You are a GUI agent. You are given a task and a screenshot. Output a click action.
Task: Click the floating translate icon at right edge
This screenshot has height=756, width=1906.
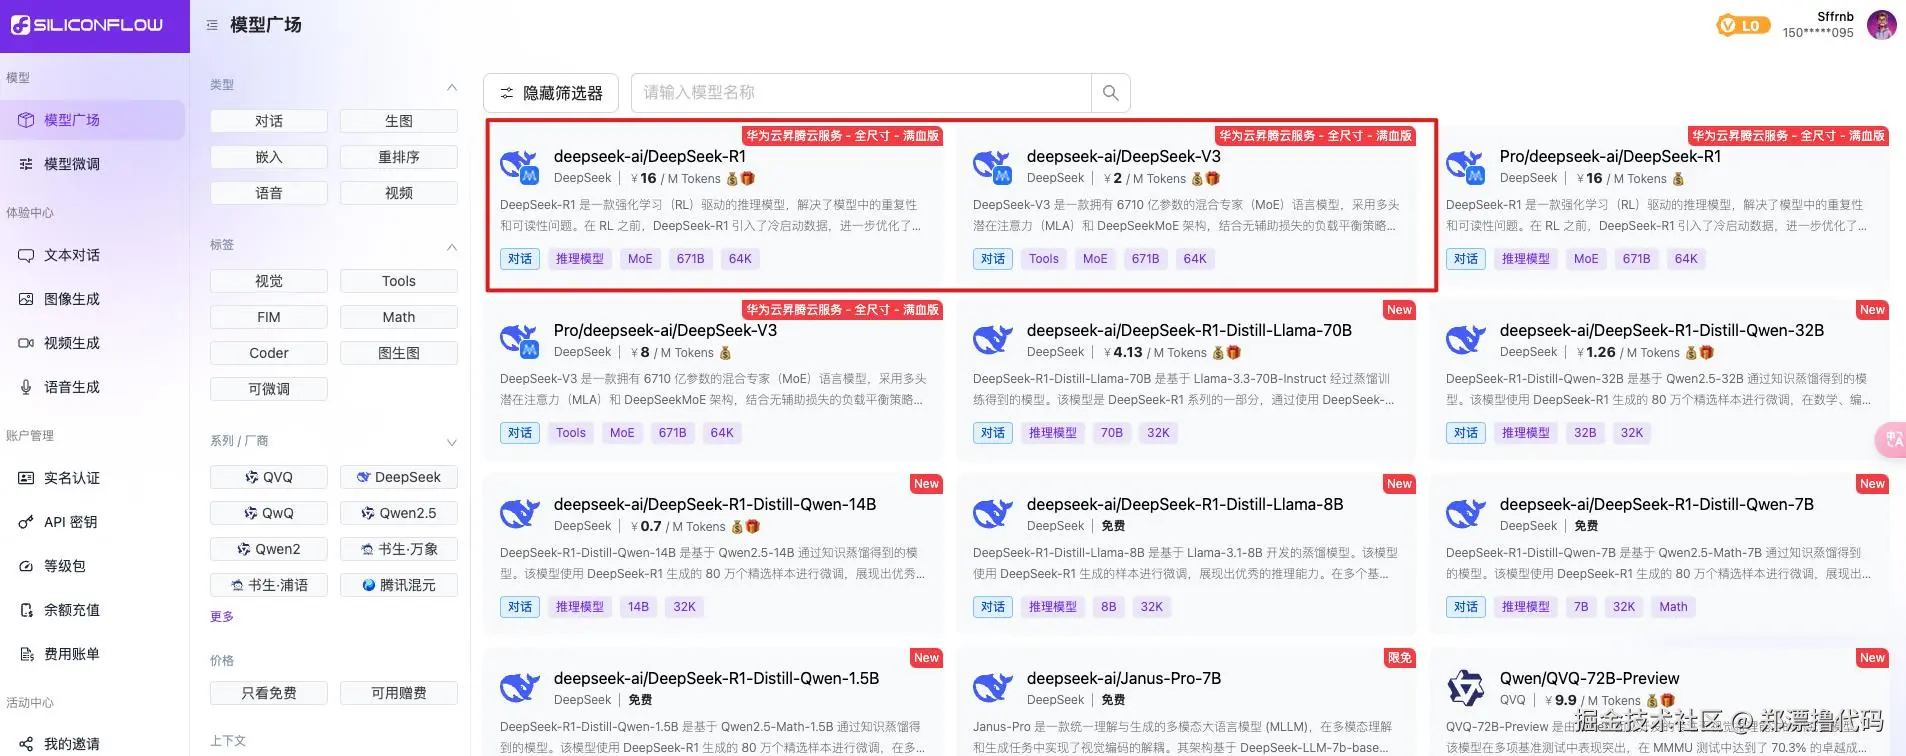pos(1892,440)
